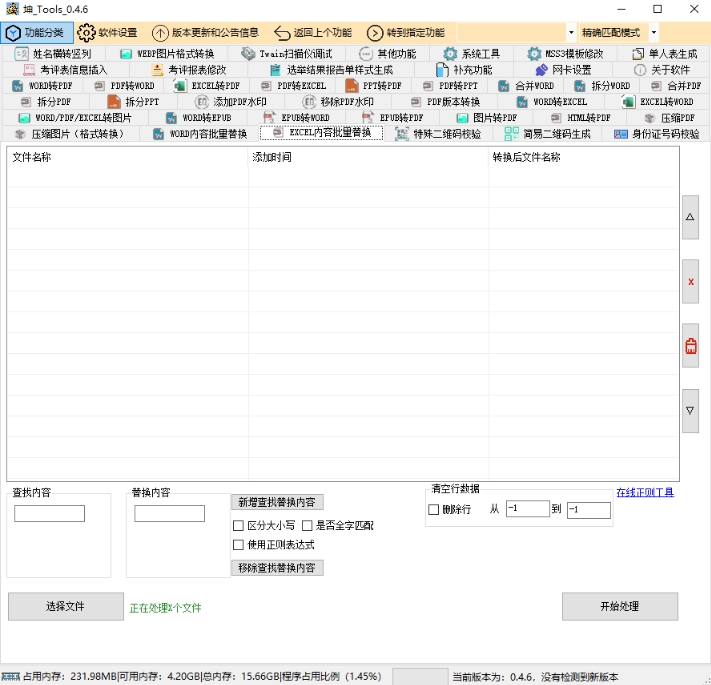
Task: Expand the 精确匹配模式 dropdown
Action: pyautogui.click(x=654, y=32)
